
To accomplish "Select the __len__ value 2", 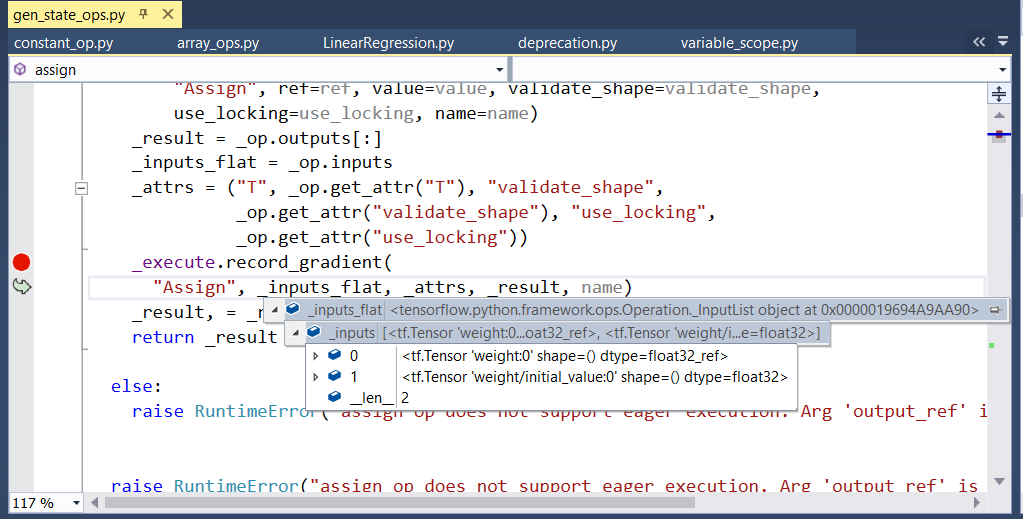I will coord(405,398).
